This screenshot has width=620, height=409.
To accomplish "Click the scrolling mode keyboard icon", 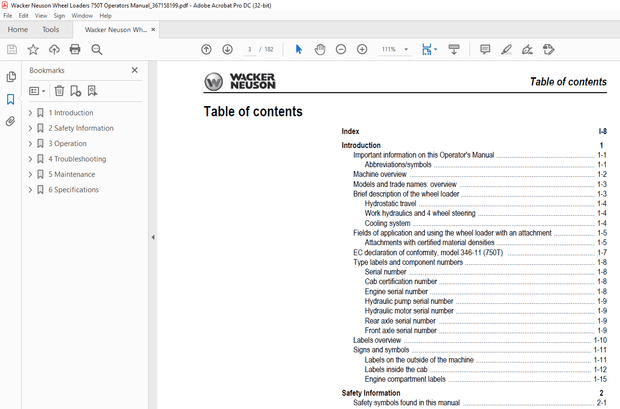I will click(x=454, y=49).
